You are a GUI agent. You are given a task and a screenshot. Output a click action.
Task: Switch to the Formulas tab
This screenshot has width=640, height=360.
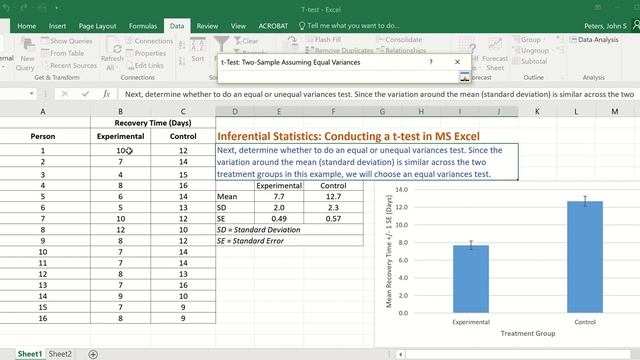point(143,26)
